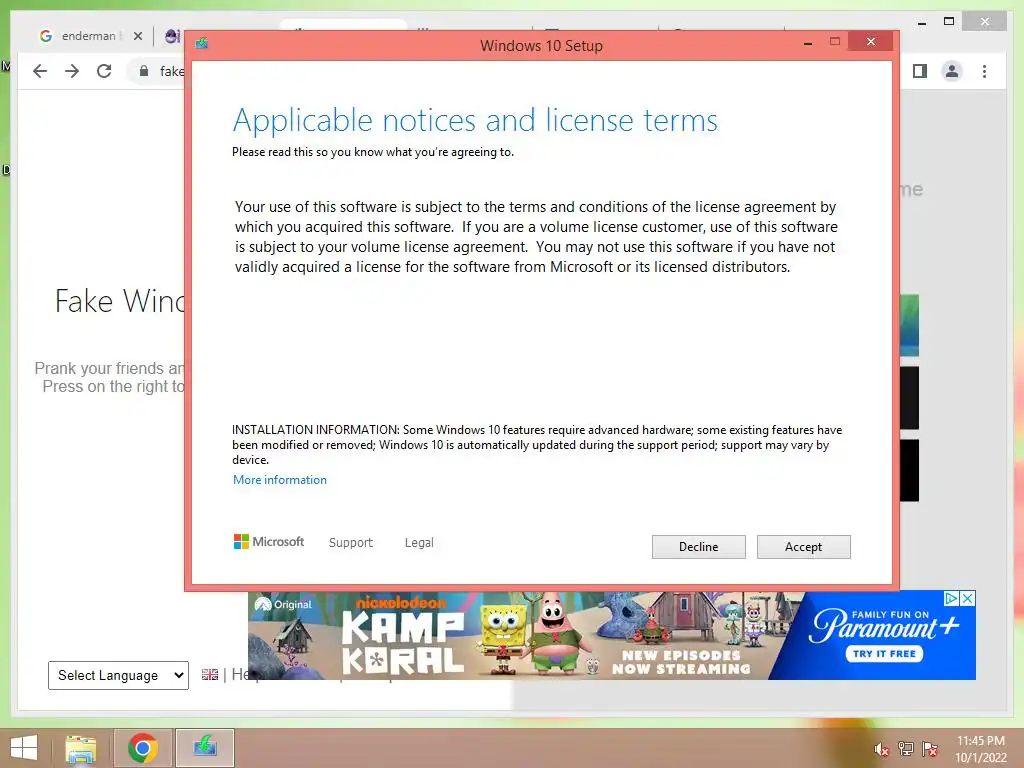Screen dimensions: 1024x768
Task: Toggle Chrome side panel icon
Action: pyautogui.click(x=920, y=71)
